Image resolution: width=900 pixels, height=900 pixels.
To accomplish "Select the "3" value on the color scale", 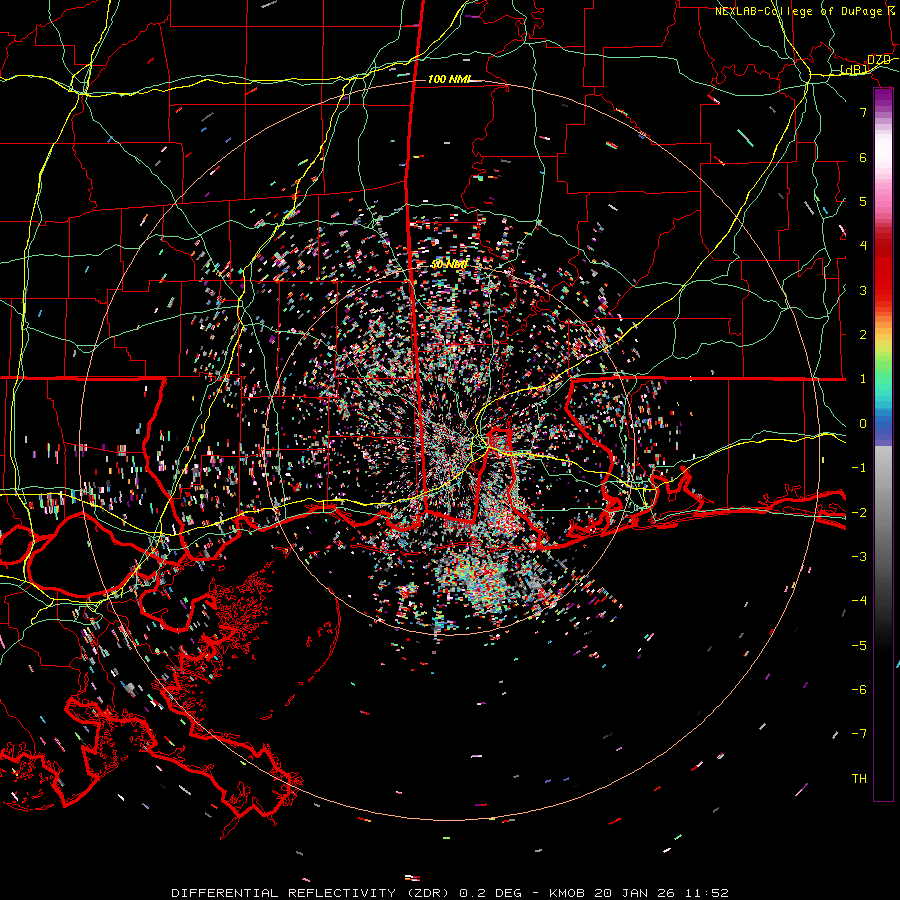I will pyautogui.click(x=863, y=290).
